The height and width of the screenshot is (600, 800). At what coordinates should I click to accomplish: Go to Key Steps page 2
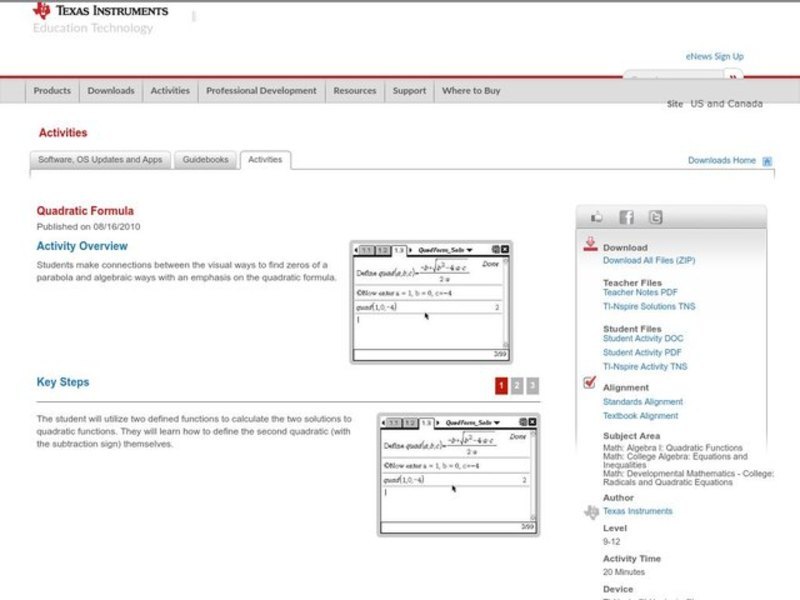(517, 386)
